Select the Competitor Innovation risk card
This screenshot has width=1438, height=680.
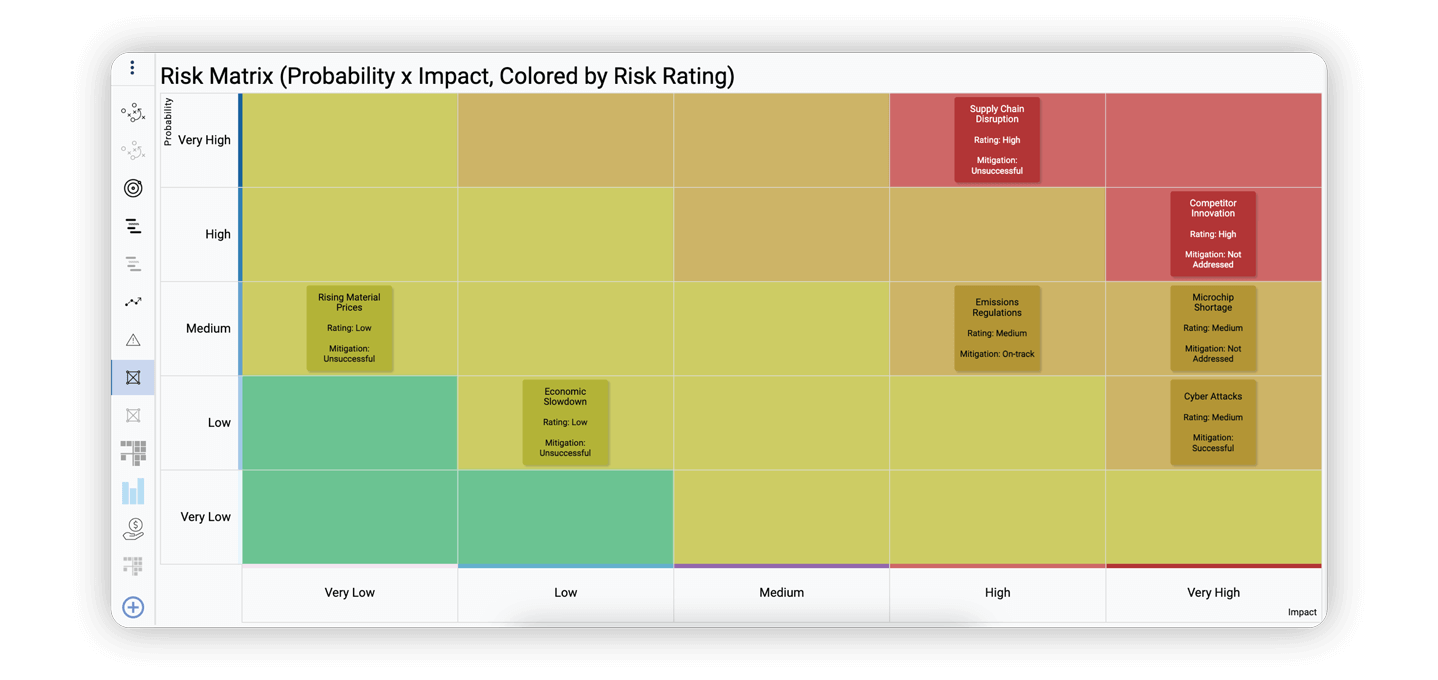(x=1212, y=233)
